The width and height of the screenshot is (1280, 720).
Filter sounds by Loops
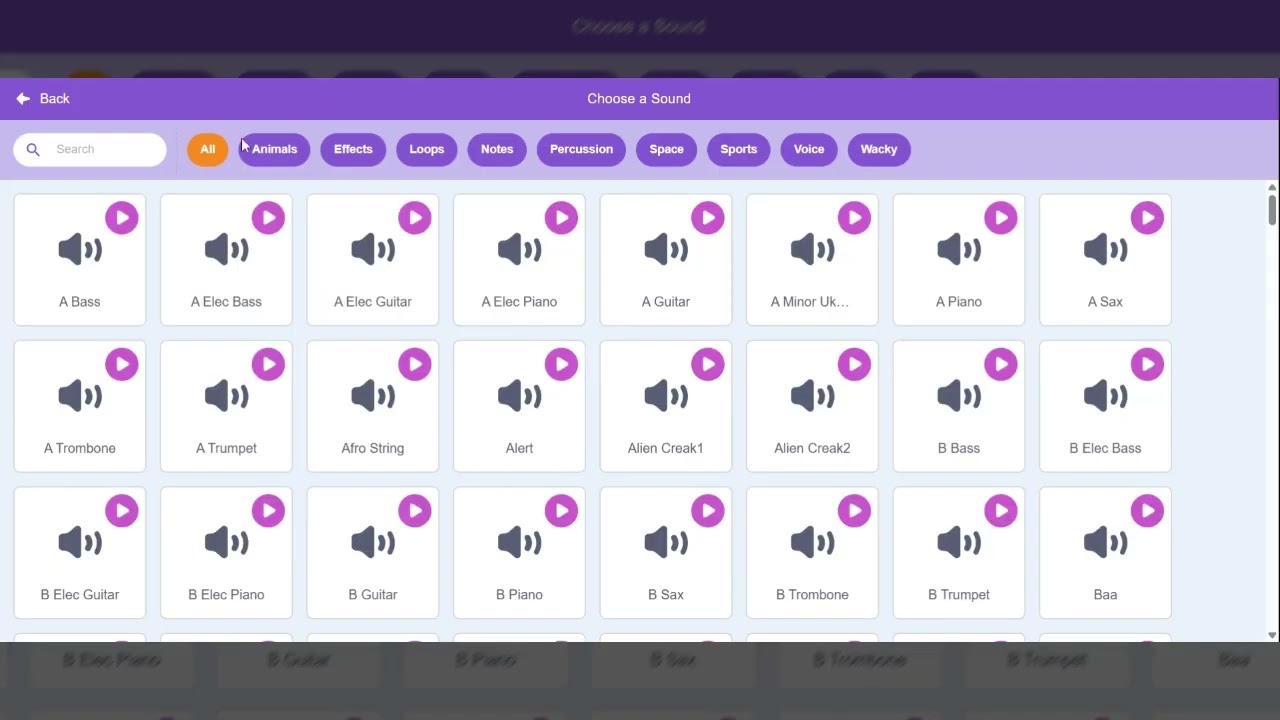[x=426, y=149]
